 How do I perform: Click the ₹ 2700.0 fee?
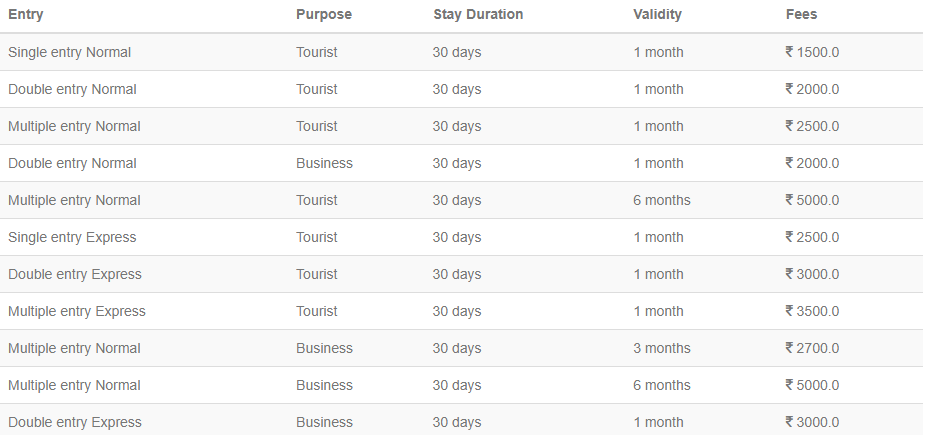click(x=812, y=348)
